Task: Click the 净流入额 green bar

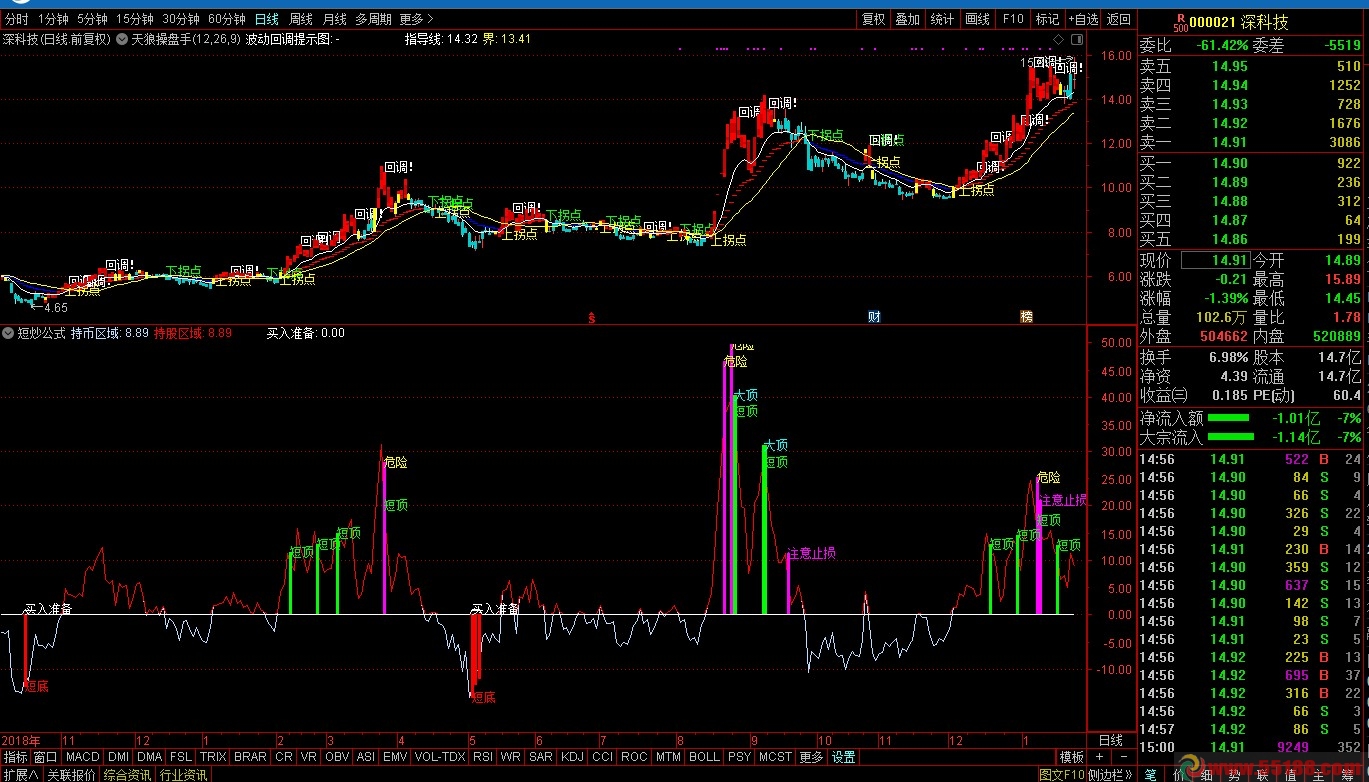Action: tap(1228, 418)
